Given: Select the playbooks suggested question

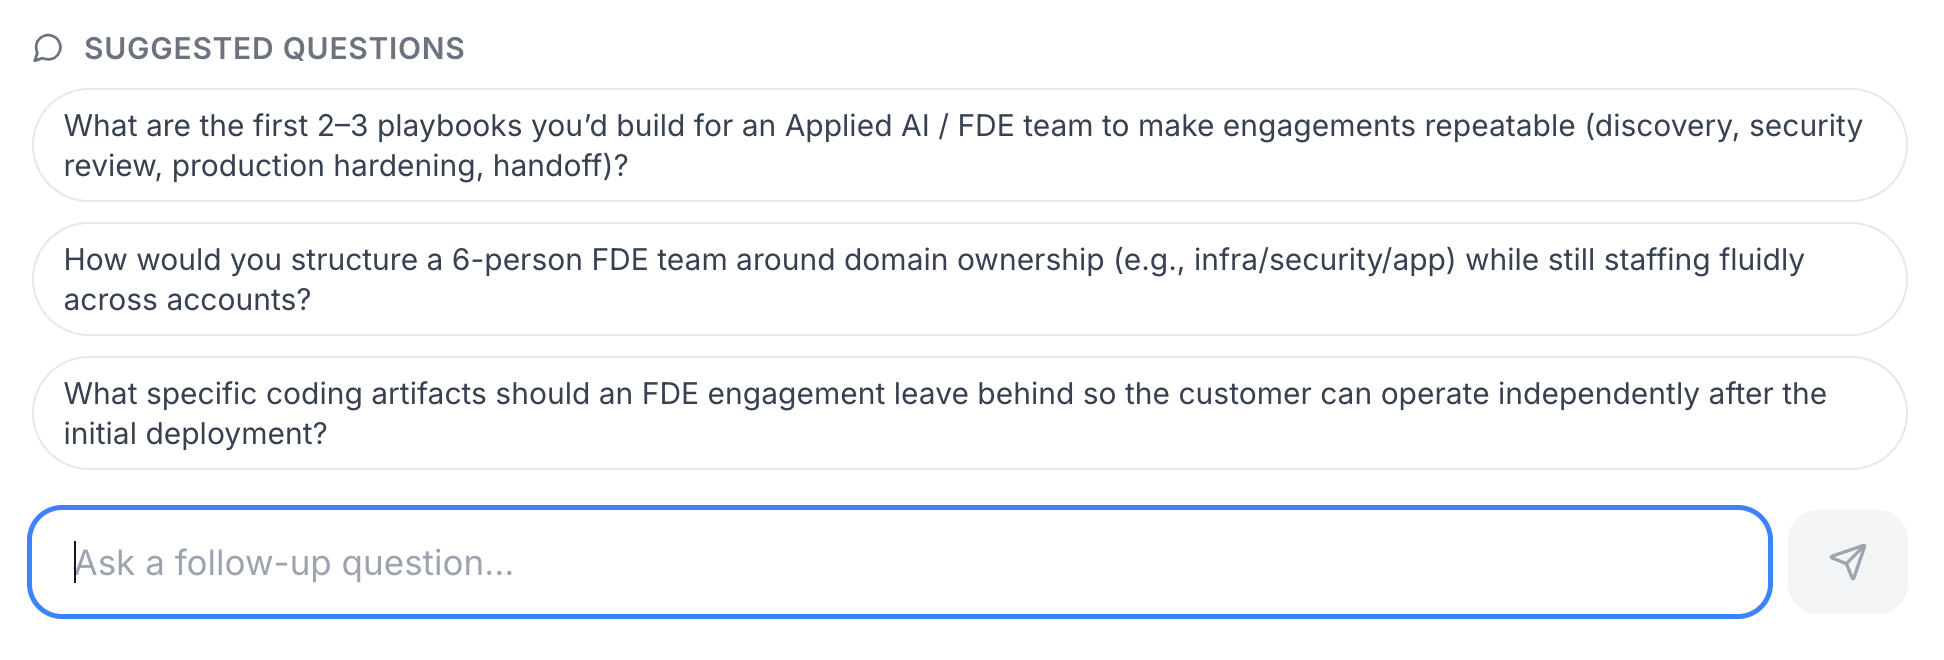Looking at the screenshot, I should coord(969,145).
